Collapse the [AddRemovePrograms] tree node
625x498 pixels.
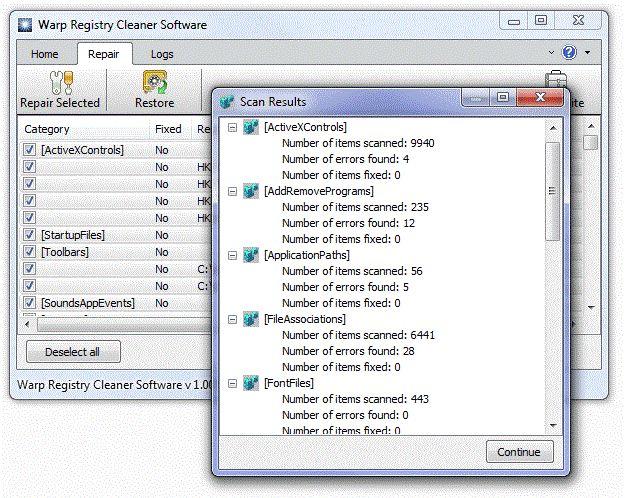(232, 192)
